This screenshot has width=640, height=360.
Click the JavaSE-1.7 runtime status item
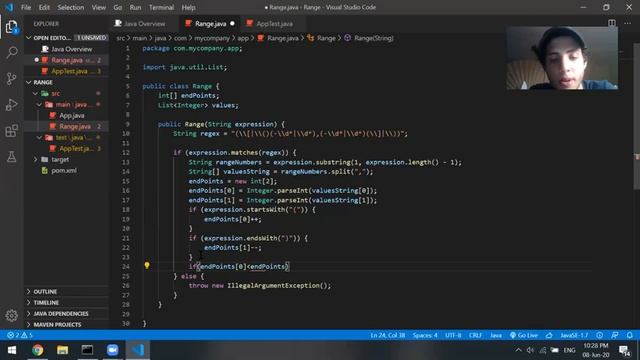coord(574,335)
